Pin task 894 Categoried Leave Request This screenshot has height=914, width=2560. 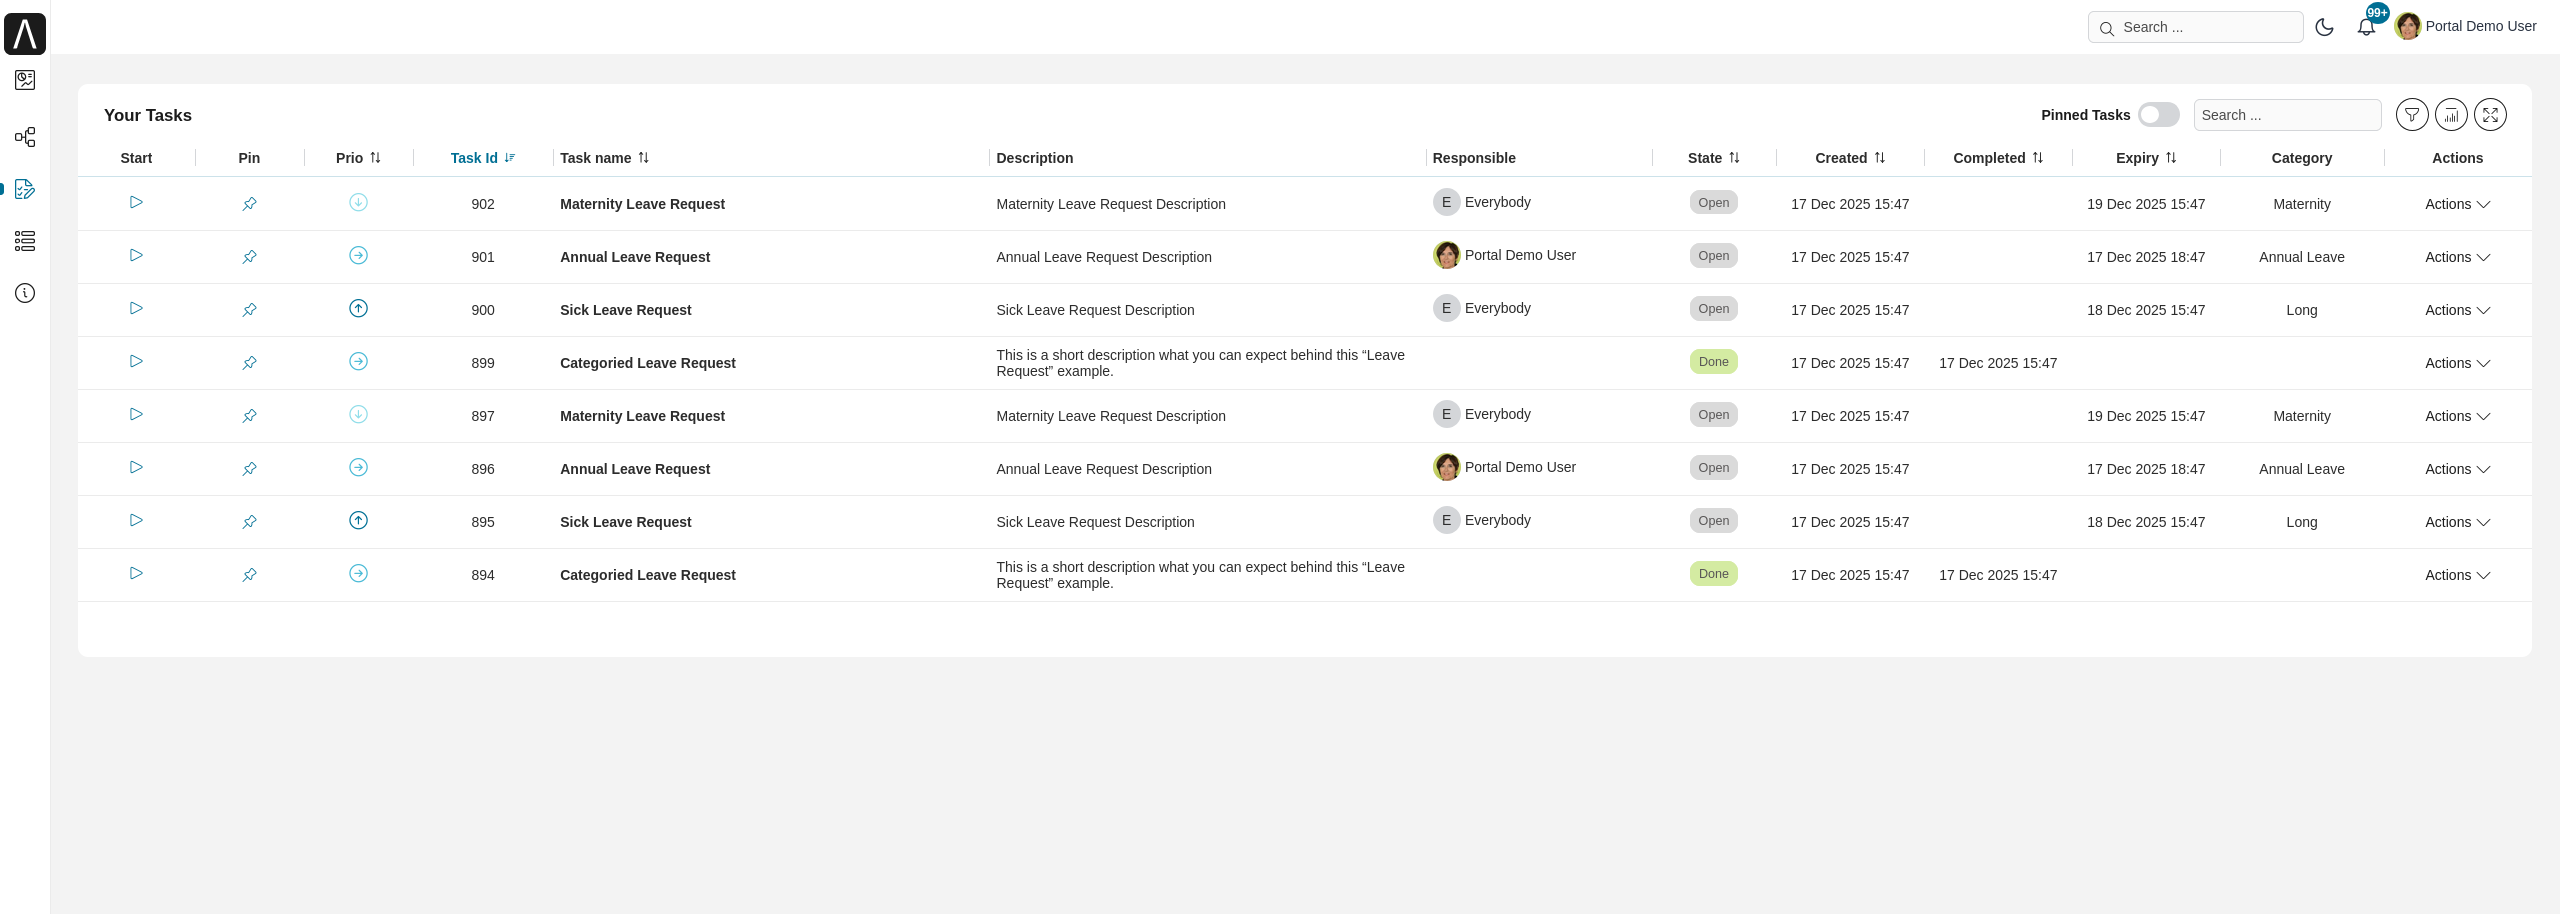tap(249, 575)
